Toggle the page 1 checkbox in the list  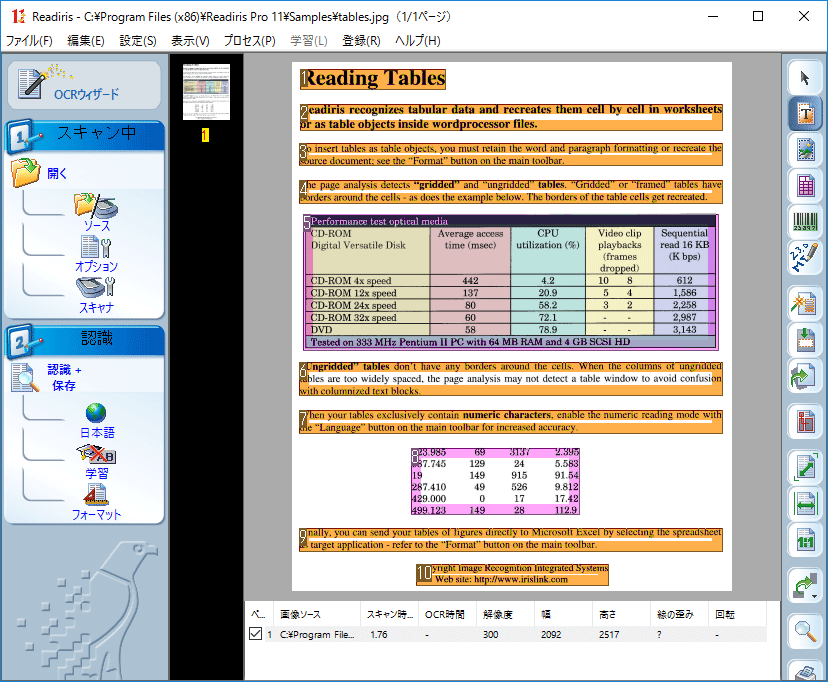pyautogui.click(x=255, y=633)
